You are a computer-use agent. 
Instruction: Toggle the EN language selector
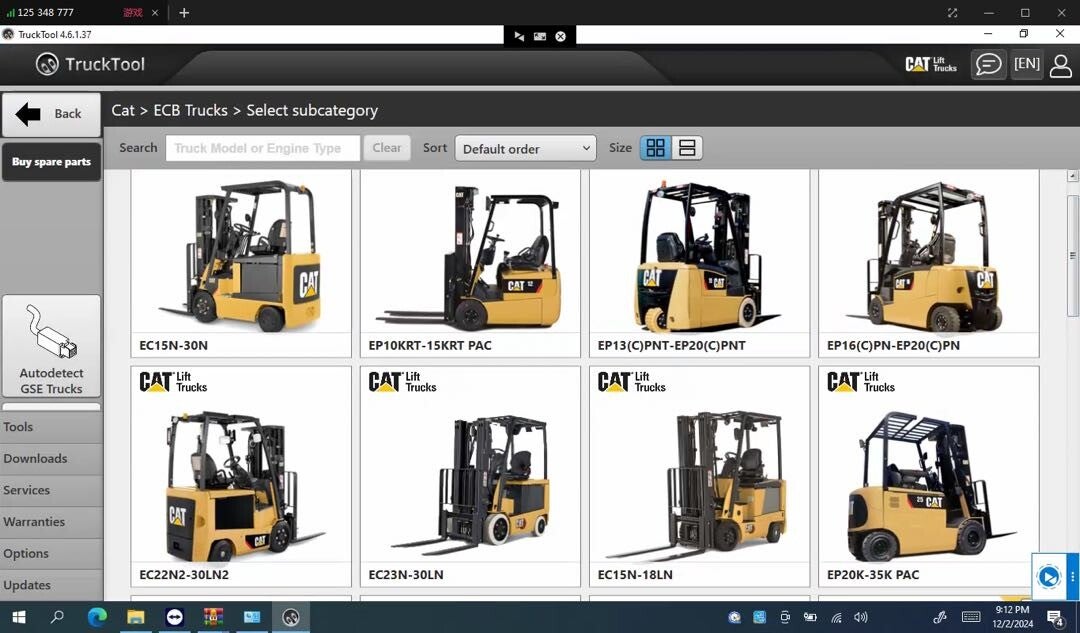pyautogui.click(x=1026, y=64)
